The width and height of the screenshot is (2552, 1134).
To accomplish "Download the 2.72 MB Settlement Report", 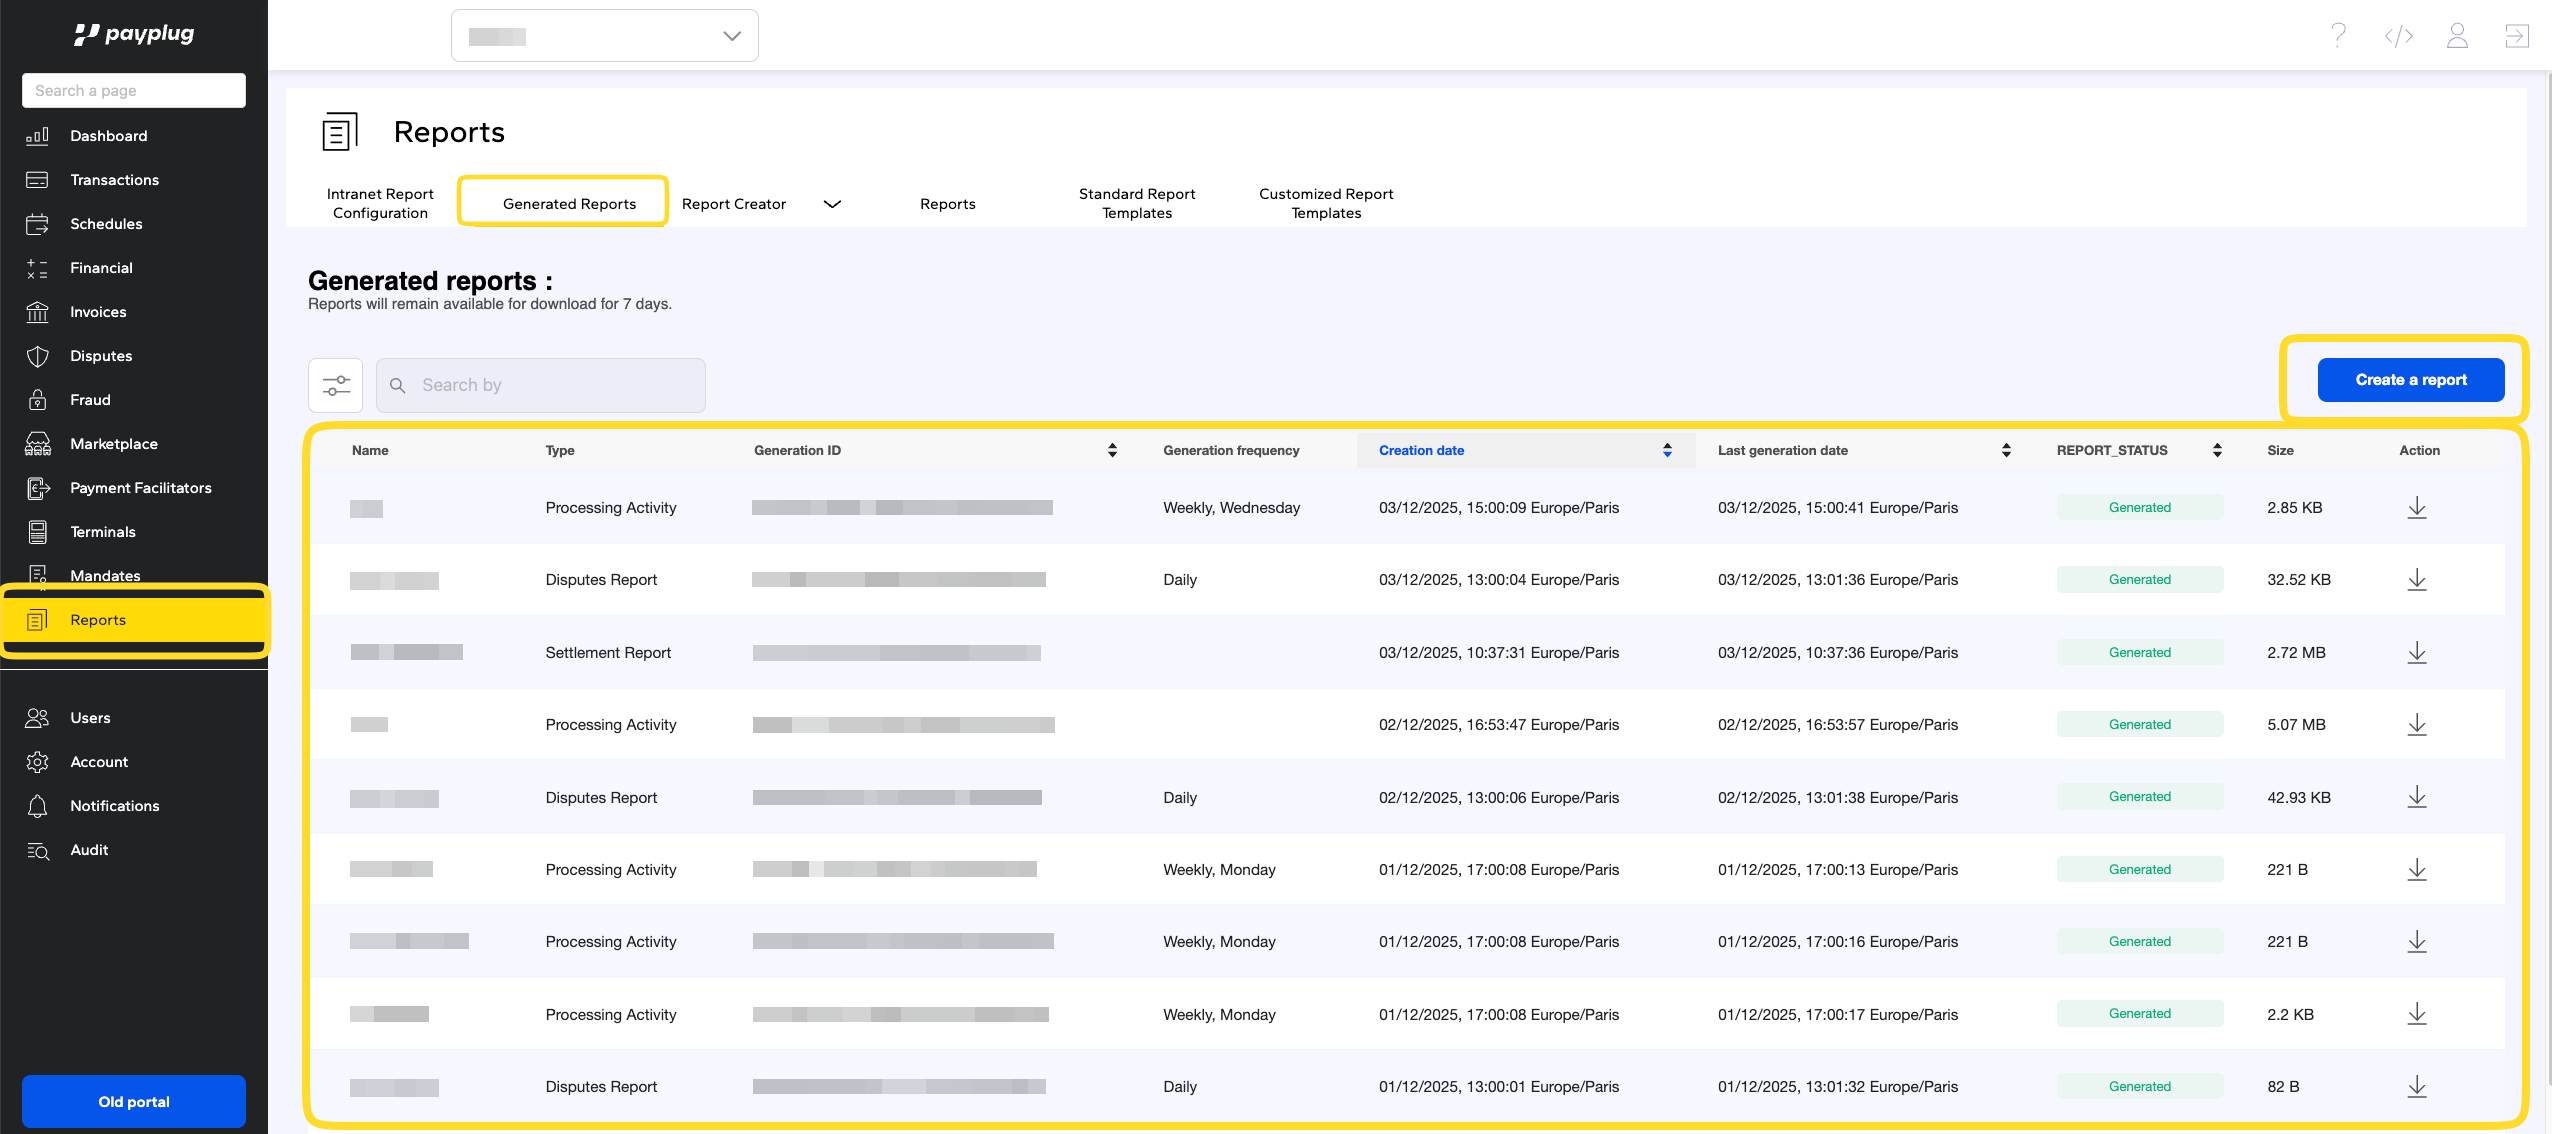I will pyautogui.click(x=2416, y=653).
